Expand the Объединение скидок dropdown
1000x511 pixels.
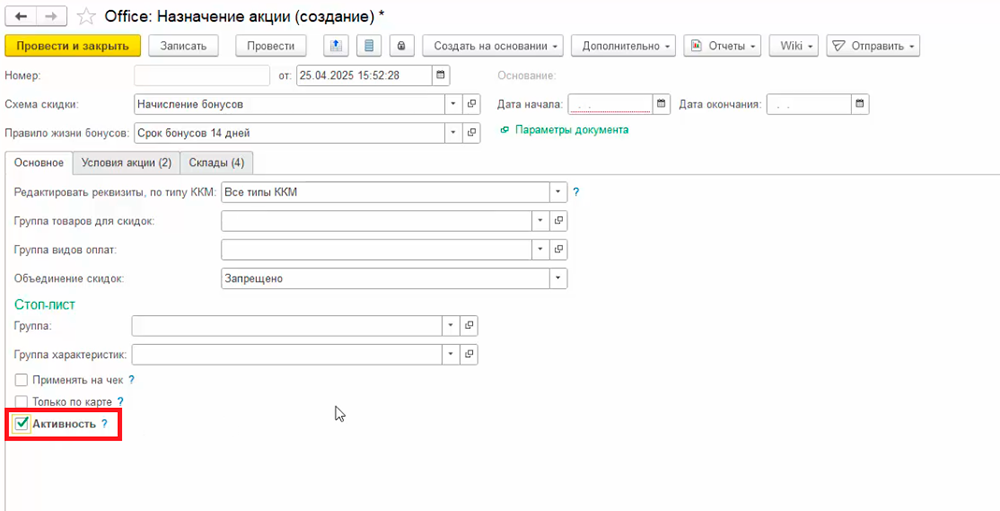coord(558,279)
